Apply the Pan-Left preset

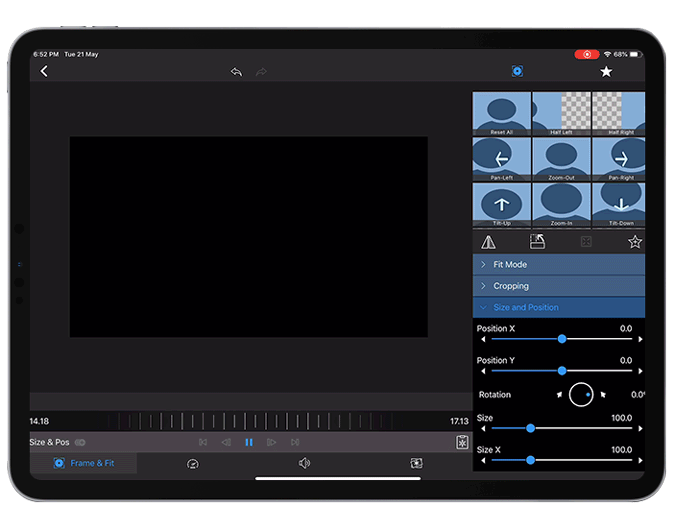point(502,159)
